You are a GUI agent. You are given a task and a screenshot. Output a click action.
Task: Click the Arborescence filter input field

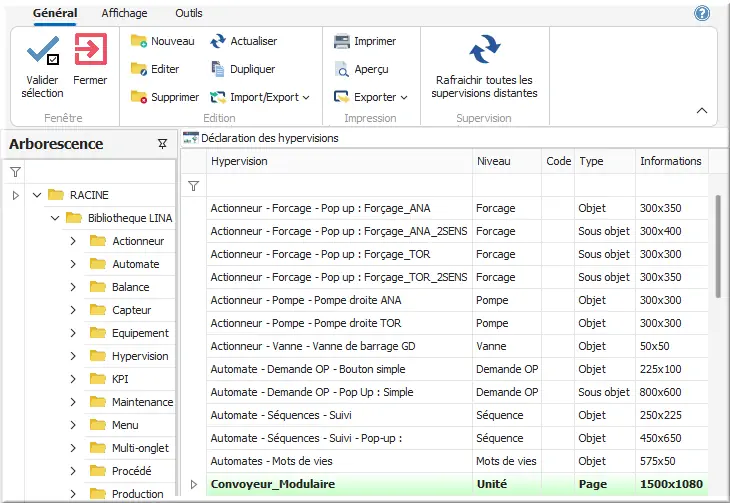tap(99, 172)
